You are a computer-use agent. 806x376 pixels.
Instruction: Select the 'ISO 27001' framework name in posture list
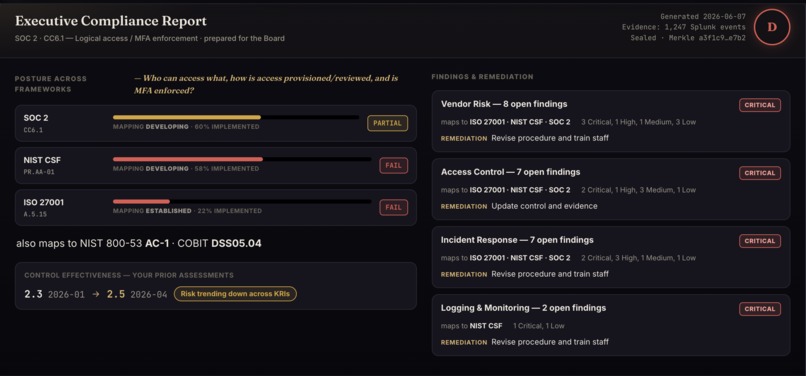(44, 202)
